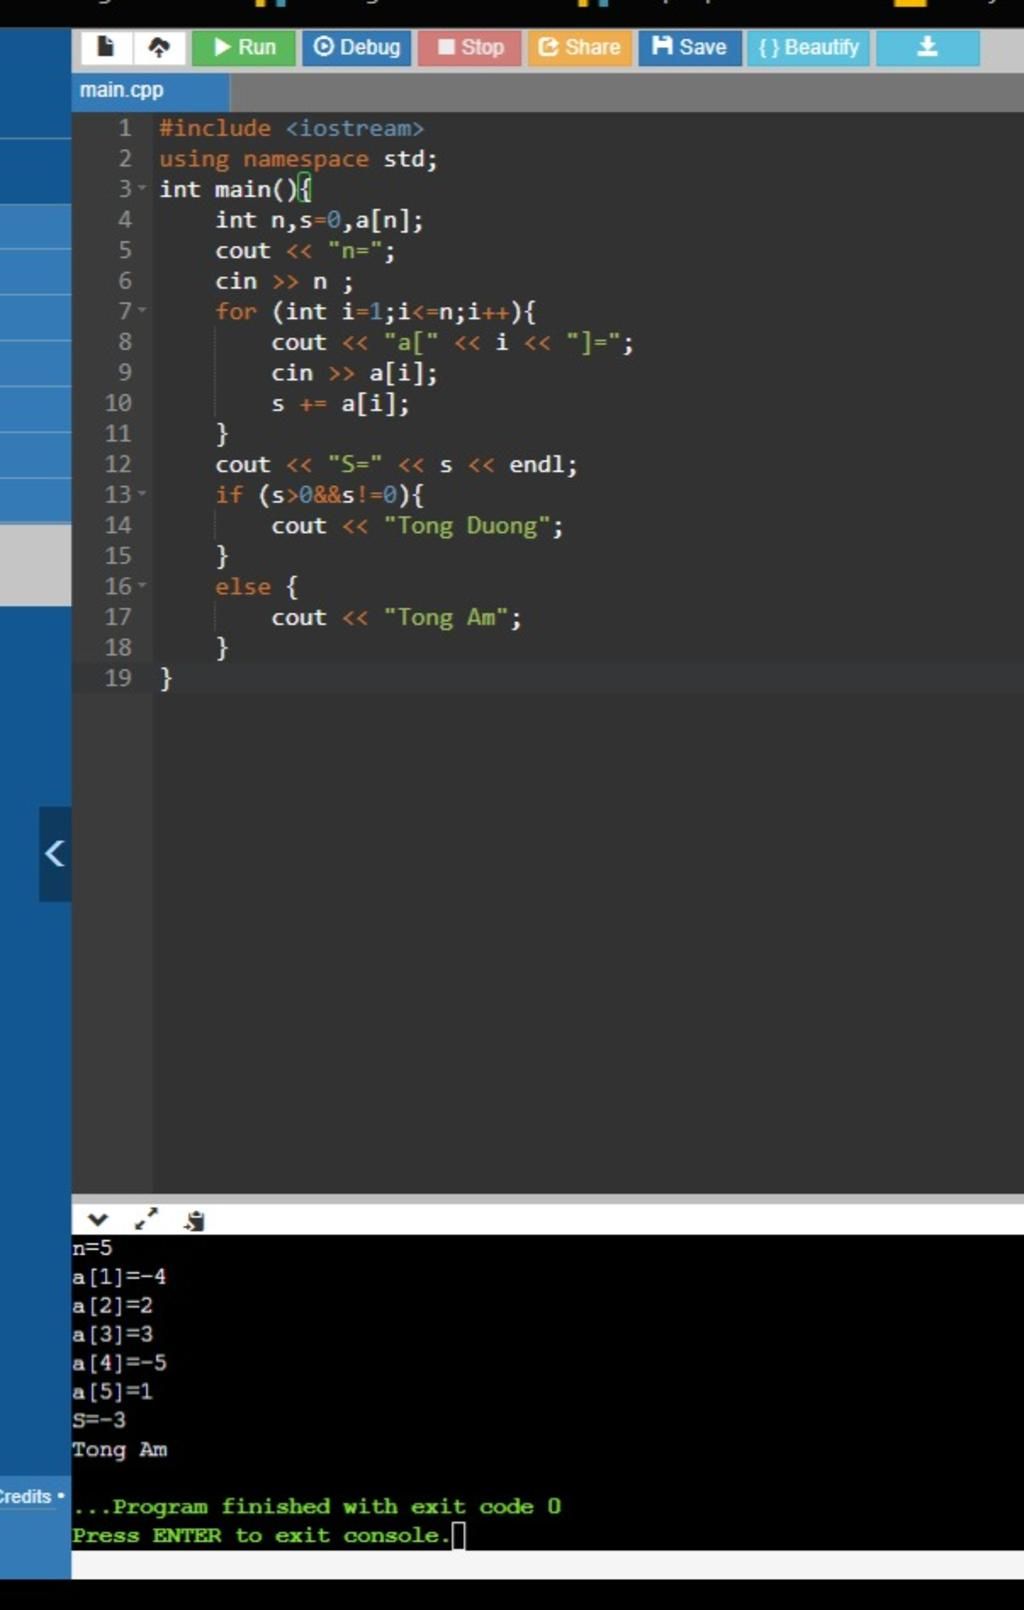Minimize the console with the down chevron
The height and width of the screenshot is (1610, 1024).
(97, 1220)
